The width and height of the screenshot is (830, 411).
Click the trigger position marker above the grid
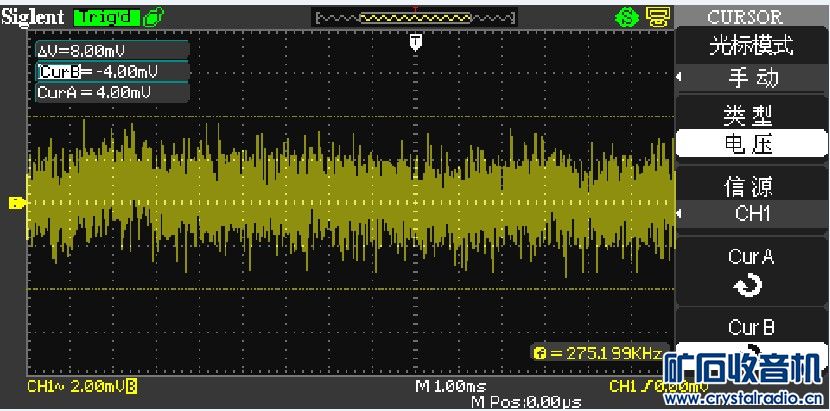(x=416, y=41)
